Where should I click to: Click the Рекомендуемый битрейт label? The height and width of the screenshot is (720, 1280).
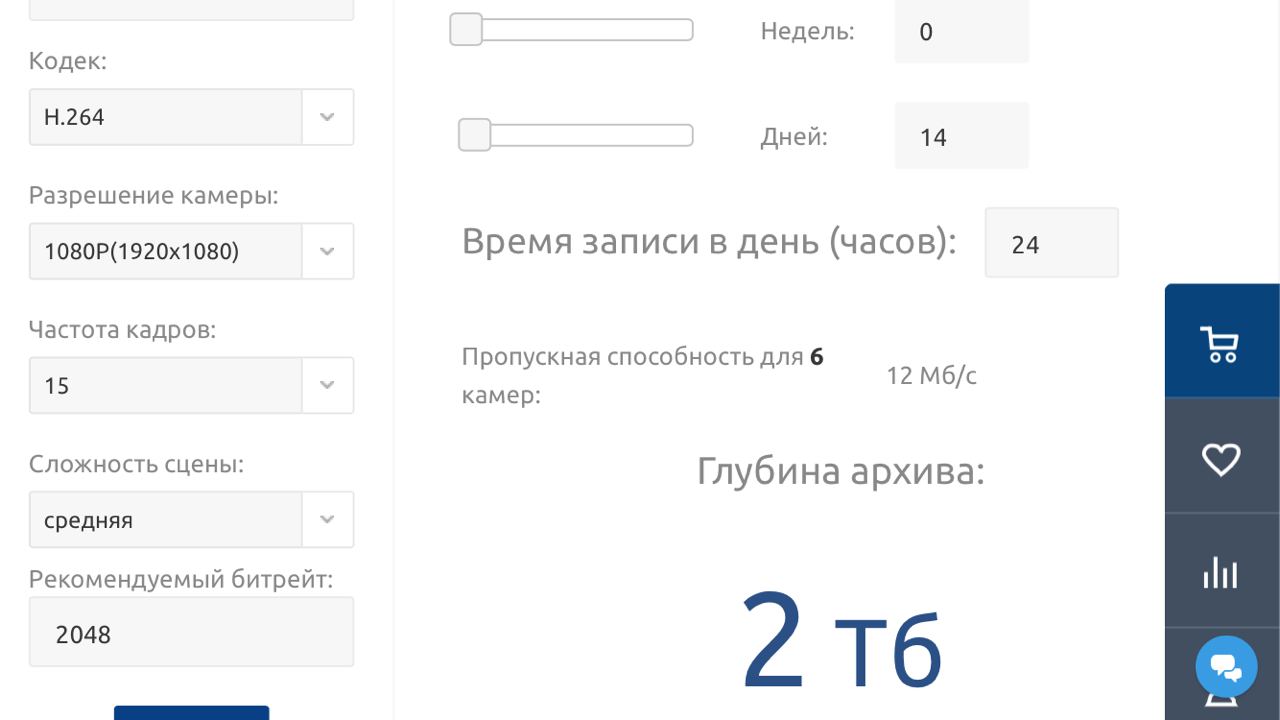(x=181, y=580)
